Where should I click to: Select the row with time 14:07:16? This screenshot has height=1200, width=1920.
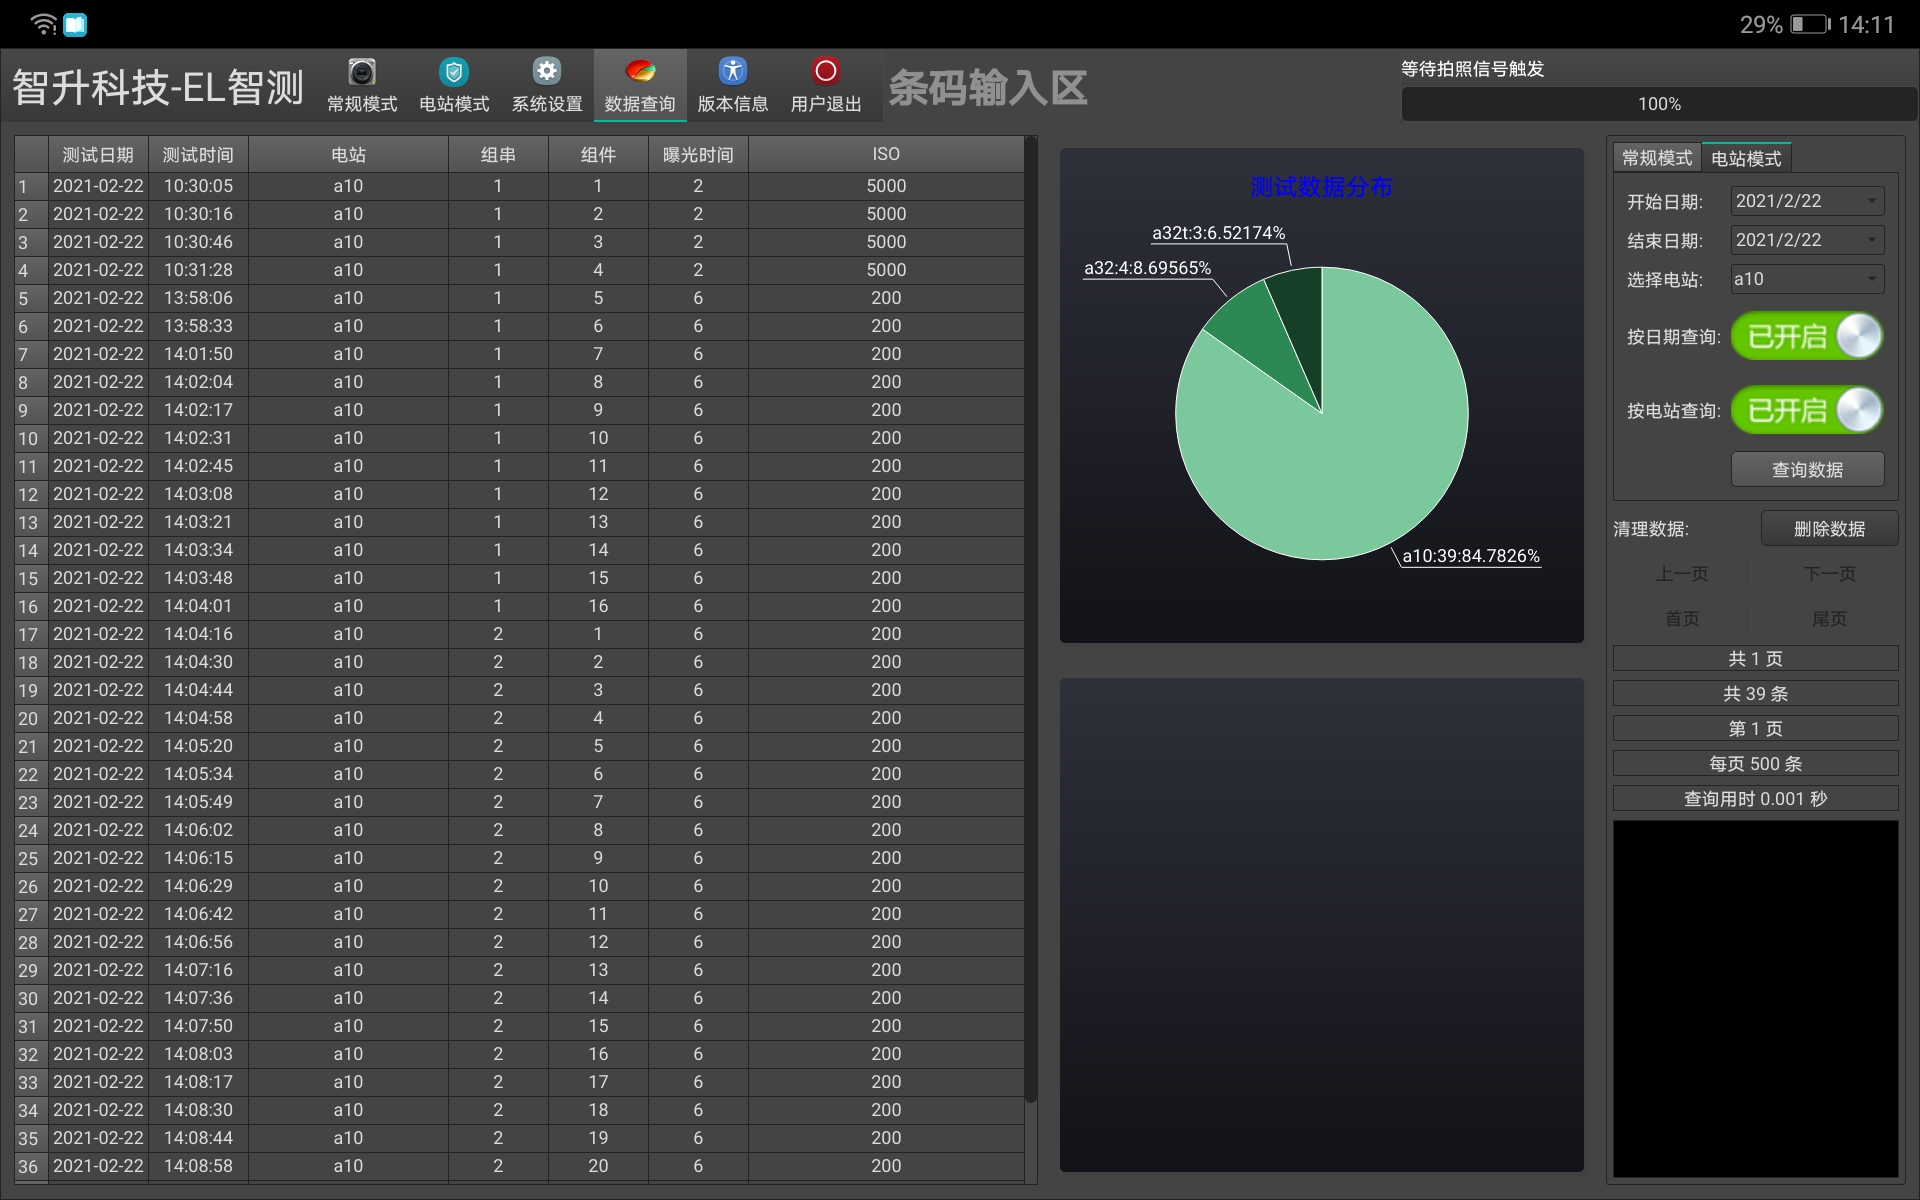click(519, 970)
